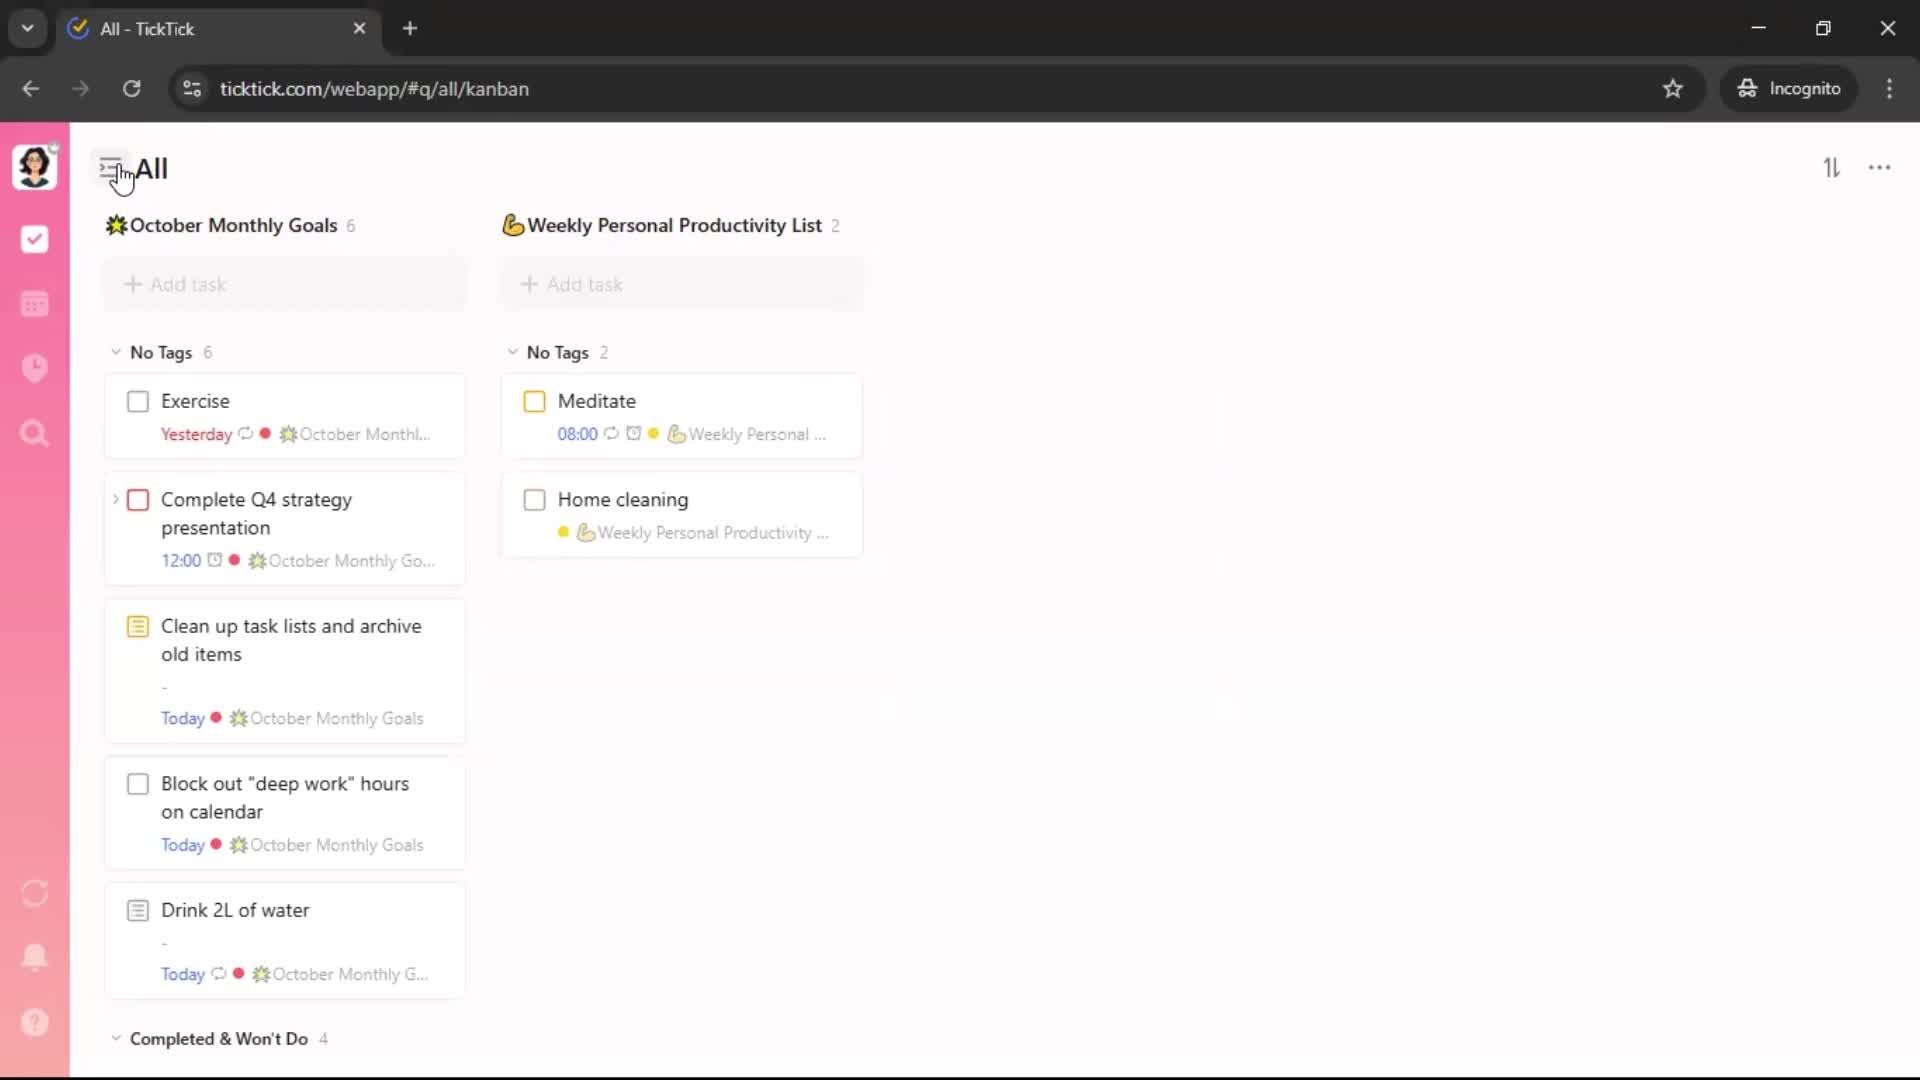Screen dimensions: 1920x1080
Task: Open the three-dot more options menu
Action: pyautogui.click(x=1879, y=168)
